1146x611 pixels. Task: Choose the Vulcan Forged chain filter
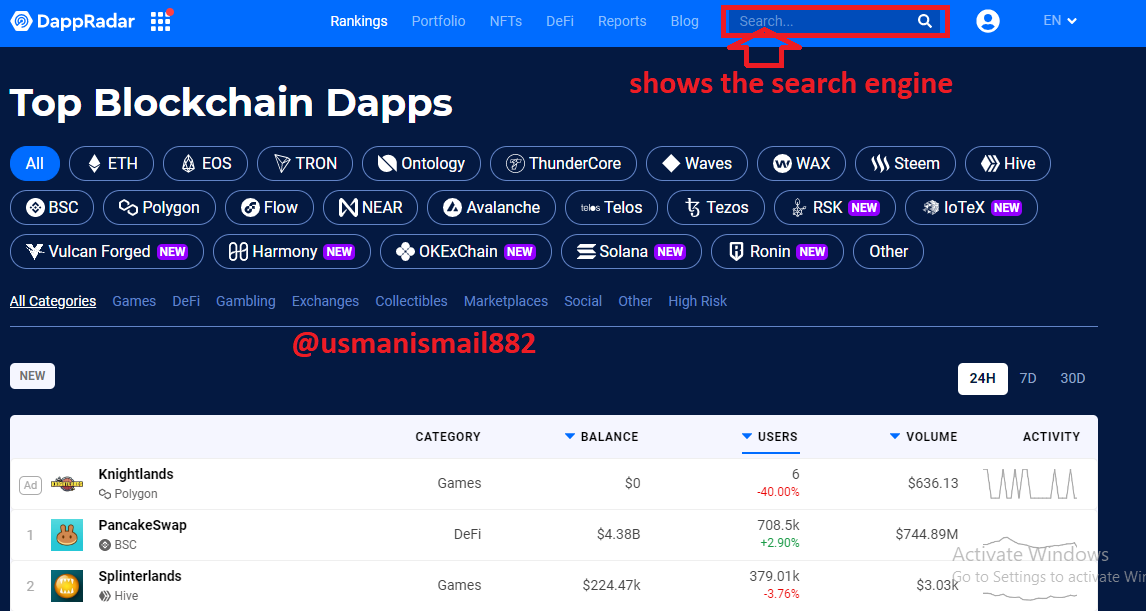[x=107, y=251]
